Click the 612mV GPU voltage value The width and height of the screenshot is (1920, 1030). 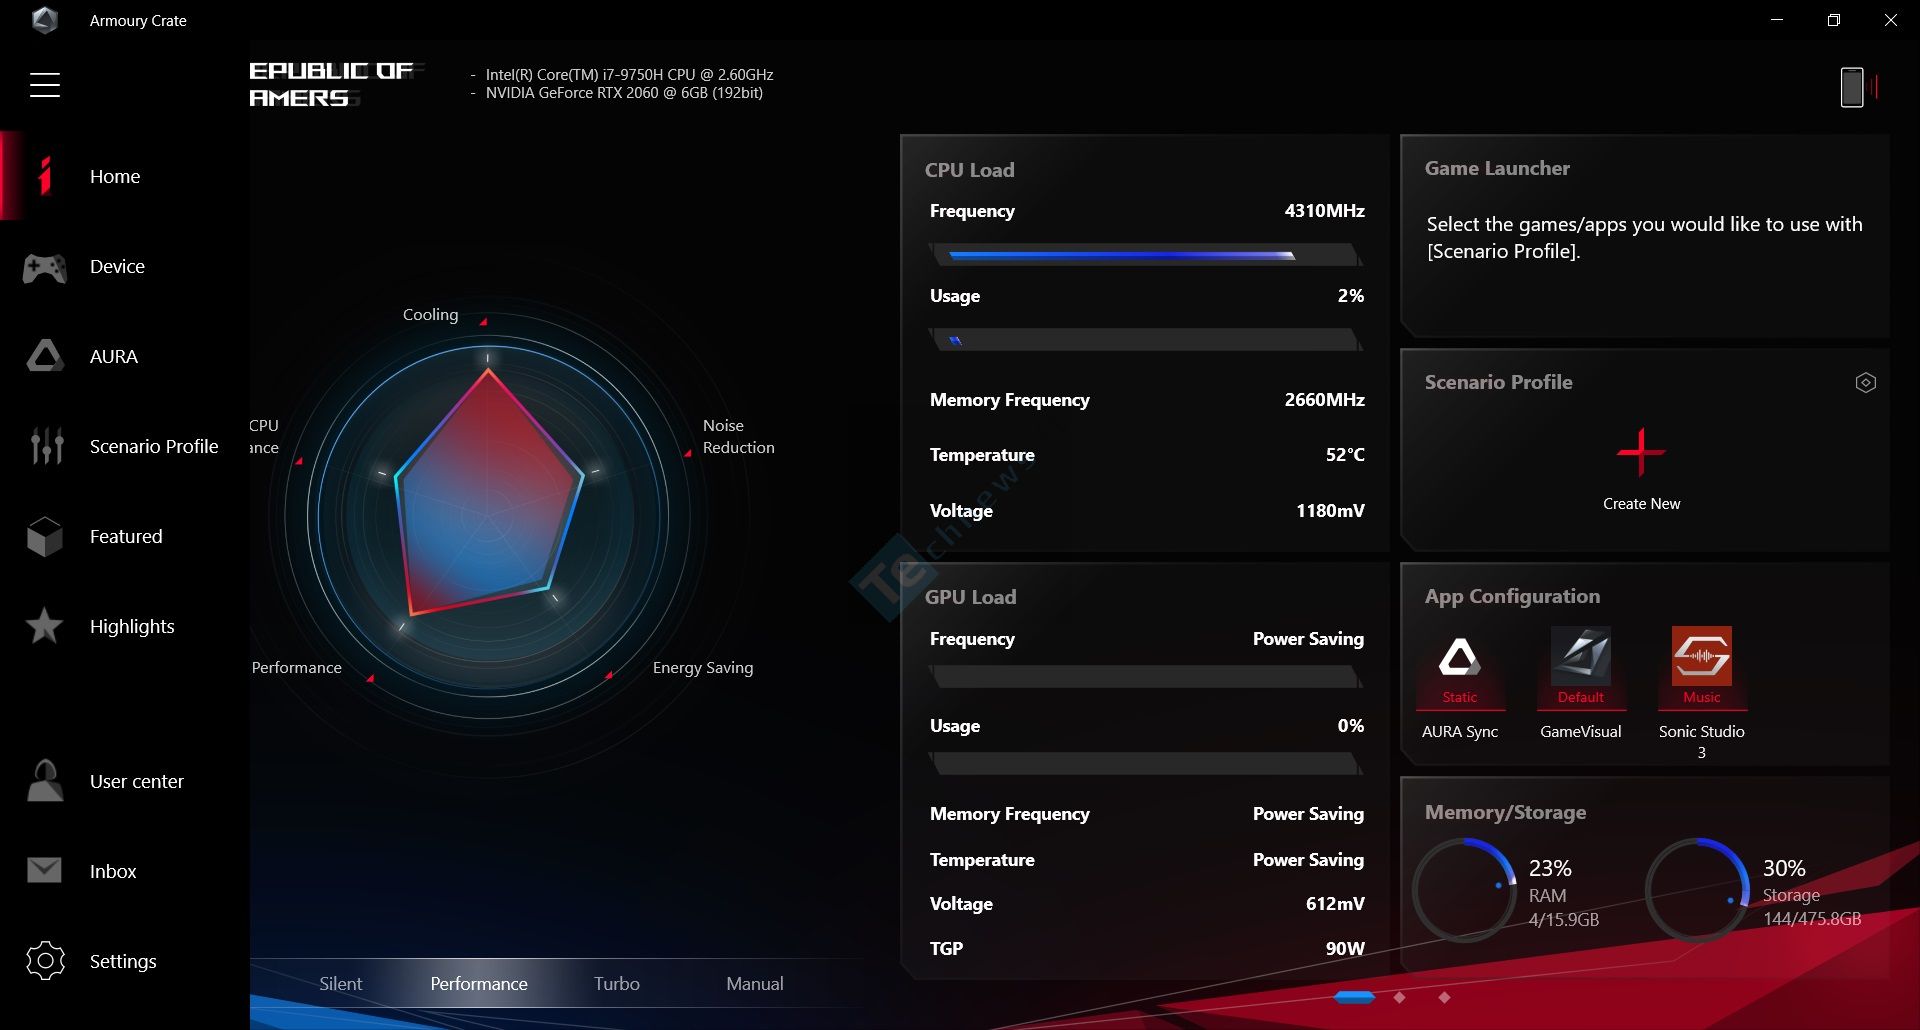[1335, 904]
